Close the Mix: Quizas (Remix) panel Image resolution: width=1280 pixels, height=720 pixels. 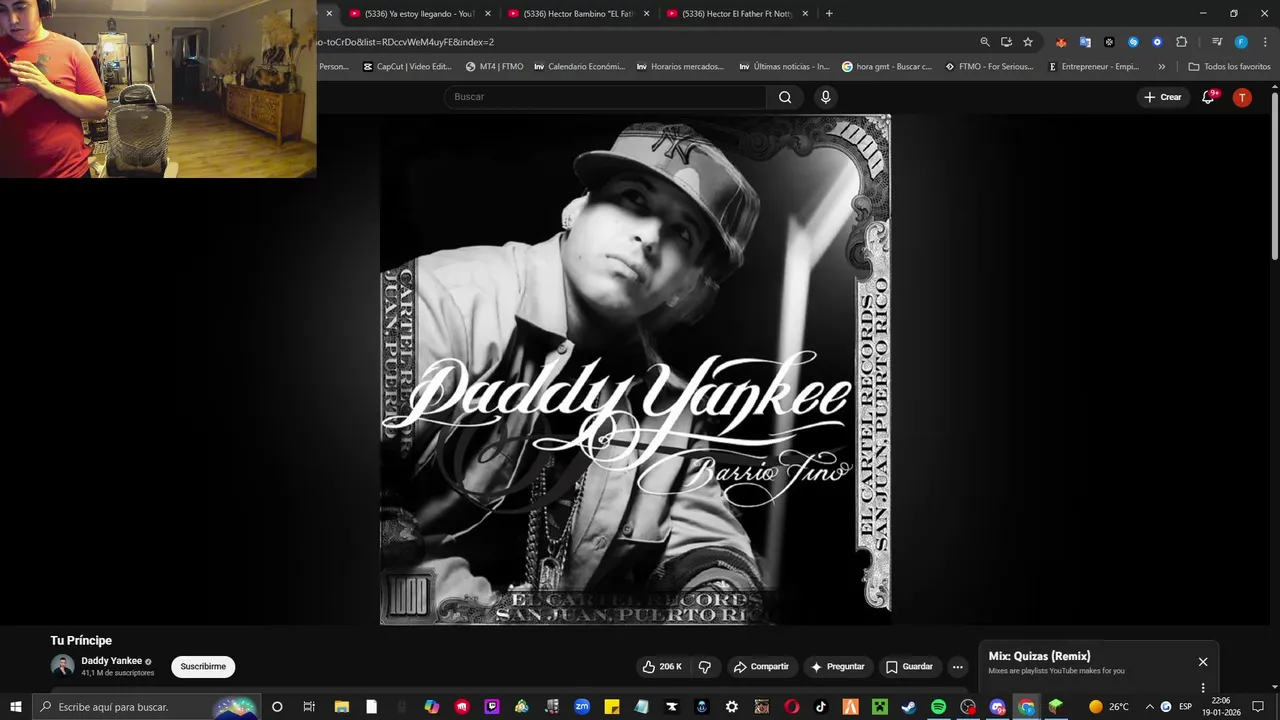1203,662
